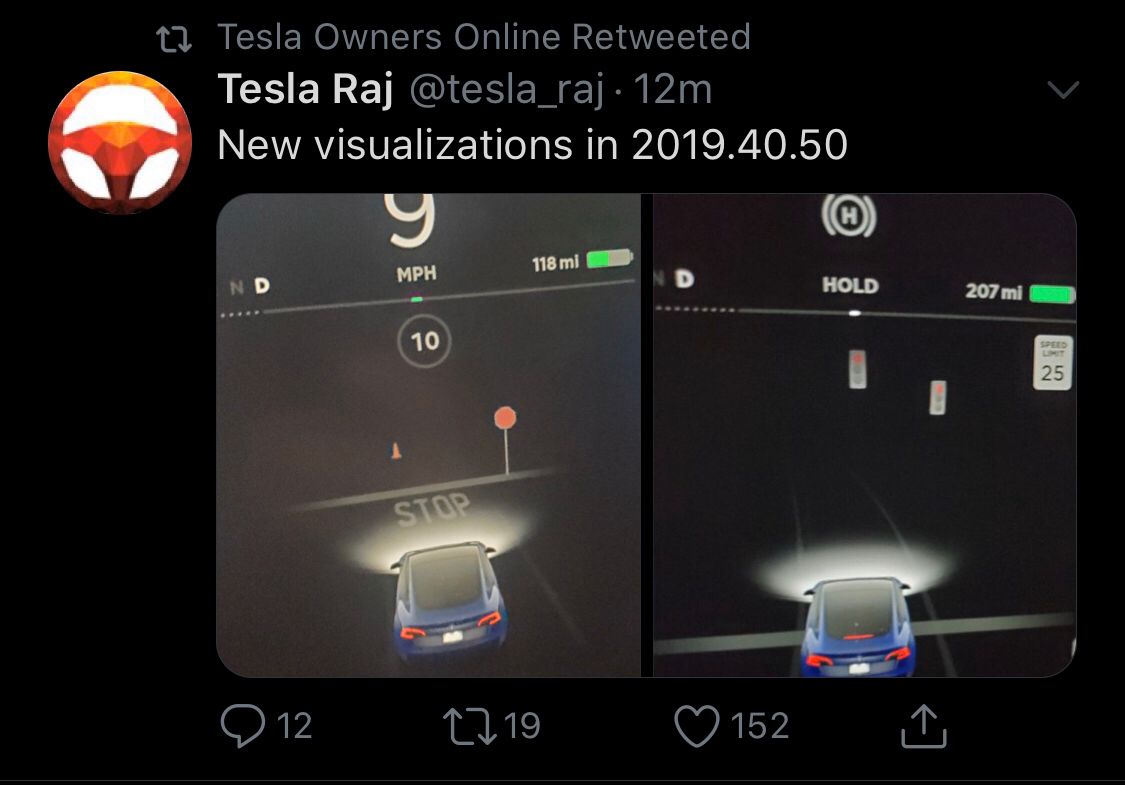Open the tweet options caret menu

(x=1064, y=88)
